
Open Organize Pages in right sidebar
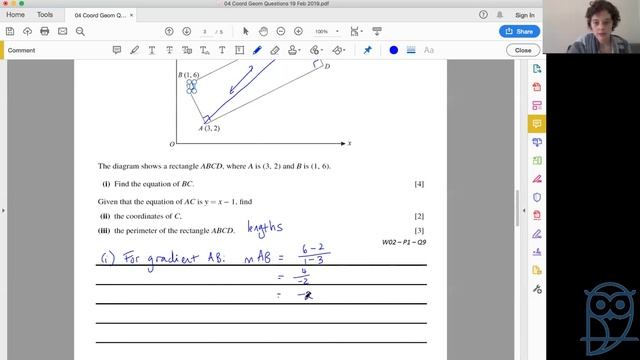coord(537,160)
